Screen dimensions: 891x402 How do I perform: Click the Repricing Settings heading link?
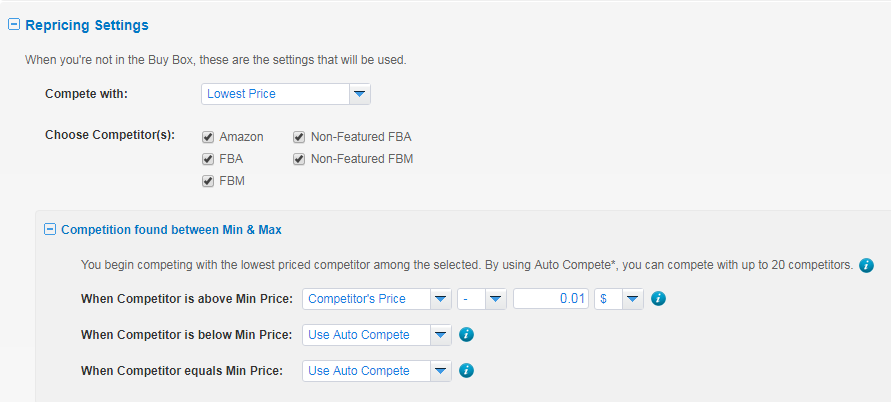87,25
